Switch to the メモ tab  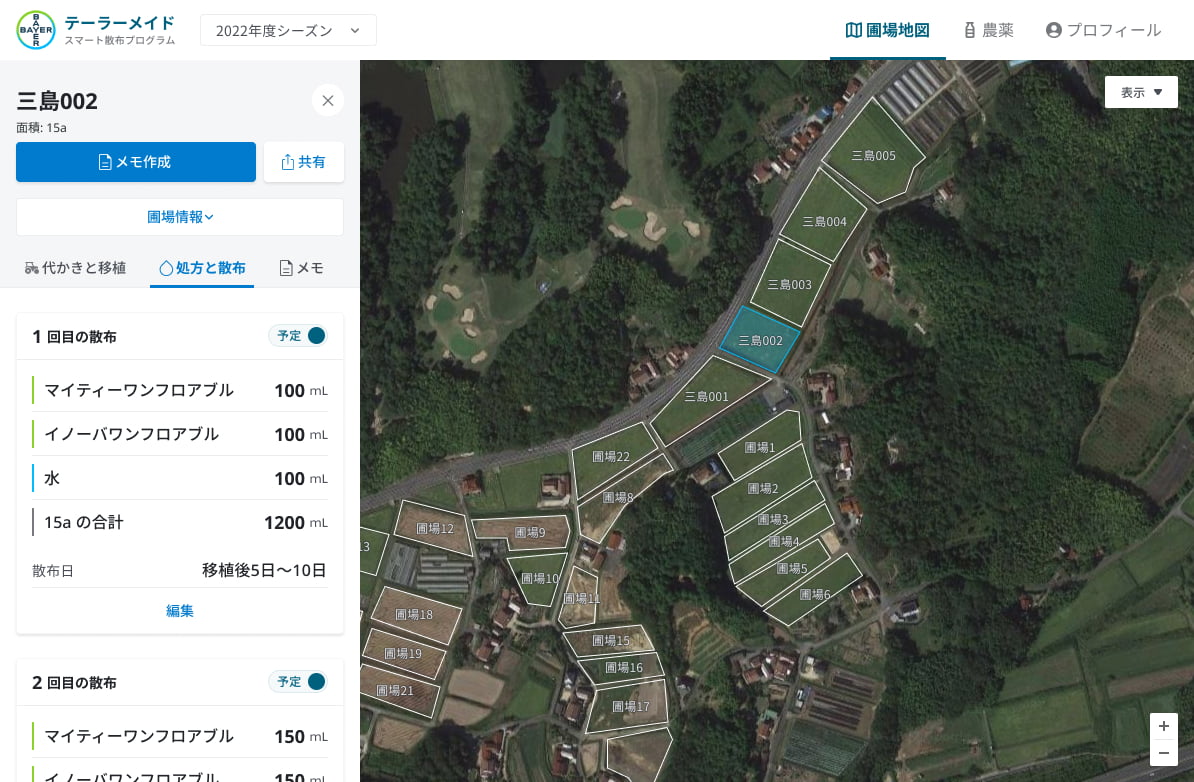coord(301,268)
